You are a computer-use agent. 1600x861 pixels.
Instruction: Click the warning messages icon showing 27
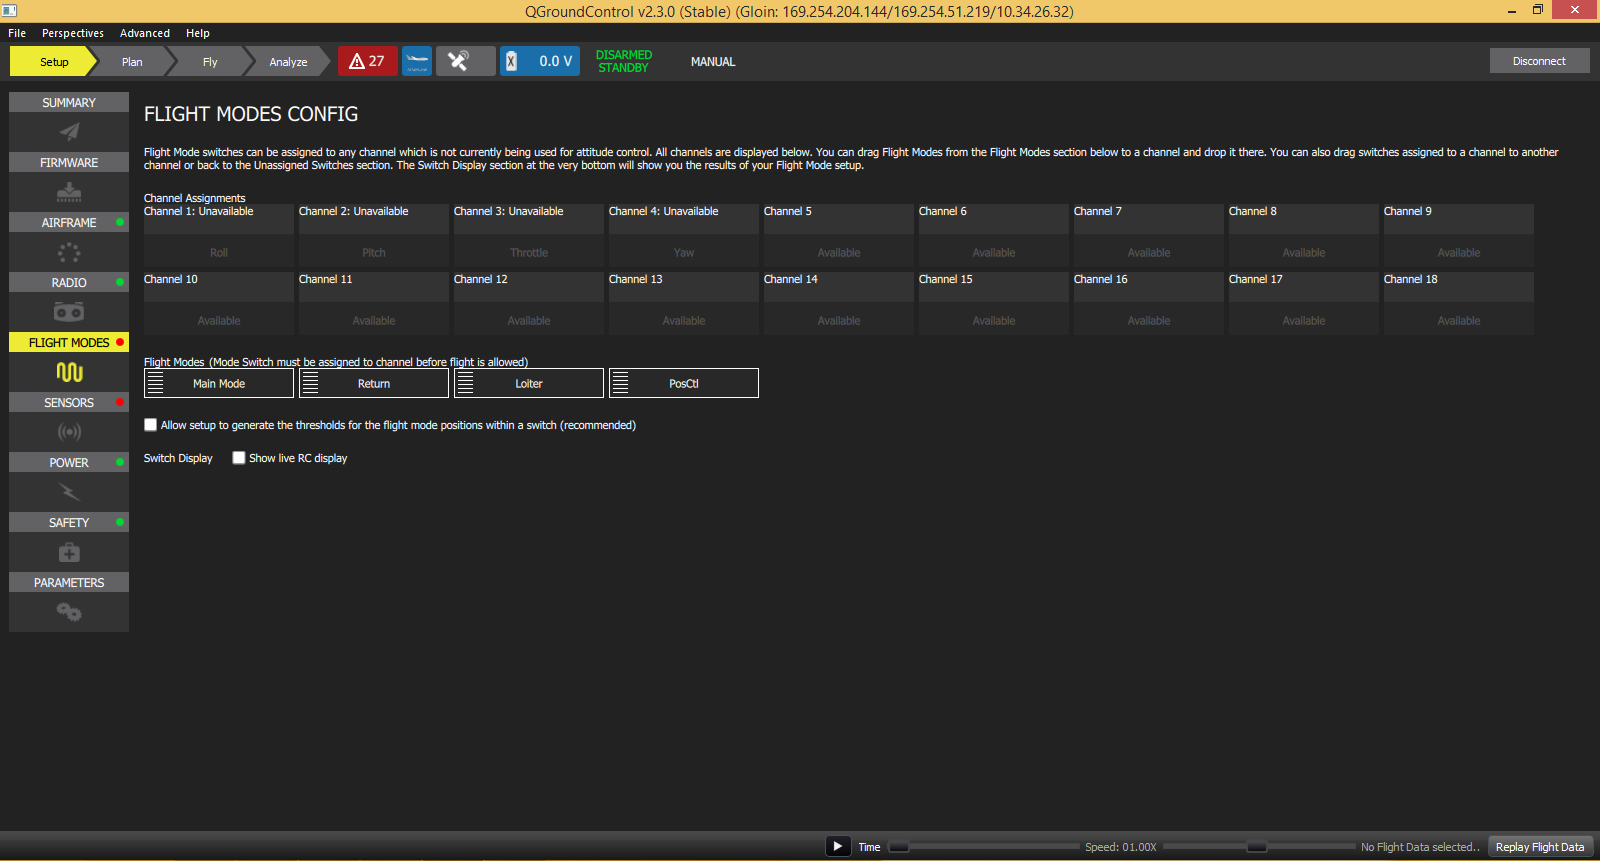(367, 61)
